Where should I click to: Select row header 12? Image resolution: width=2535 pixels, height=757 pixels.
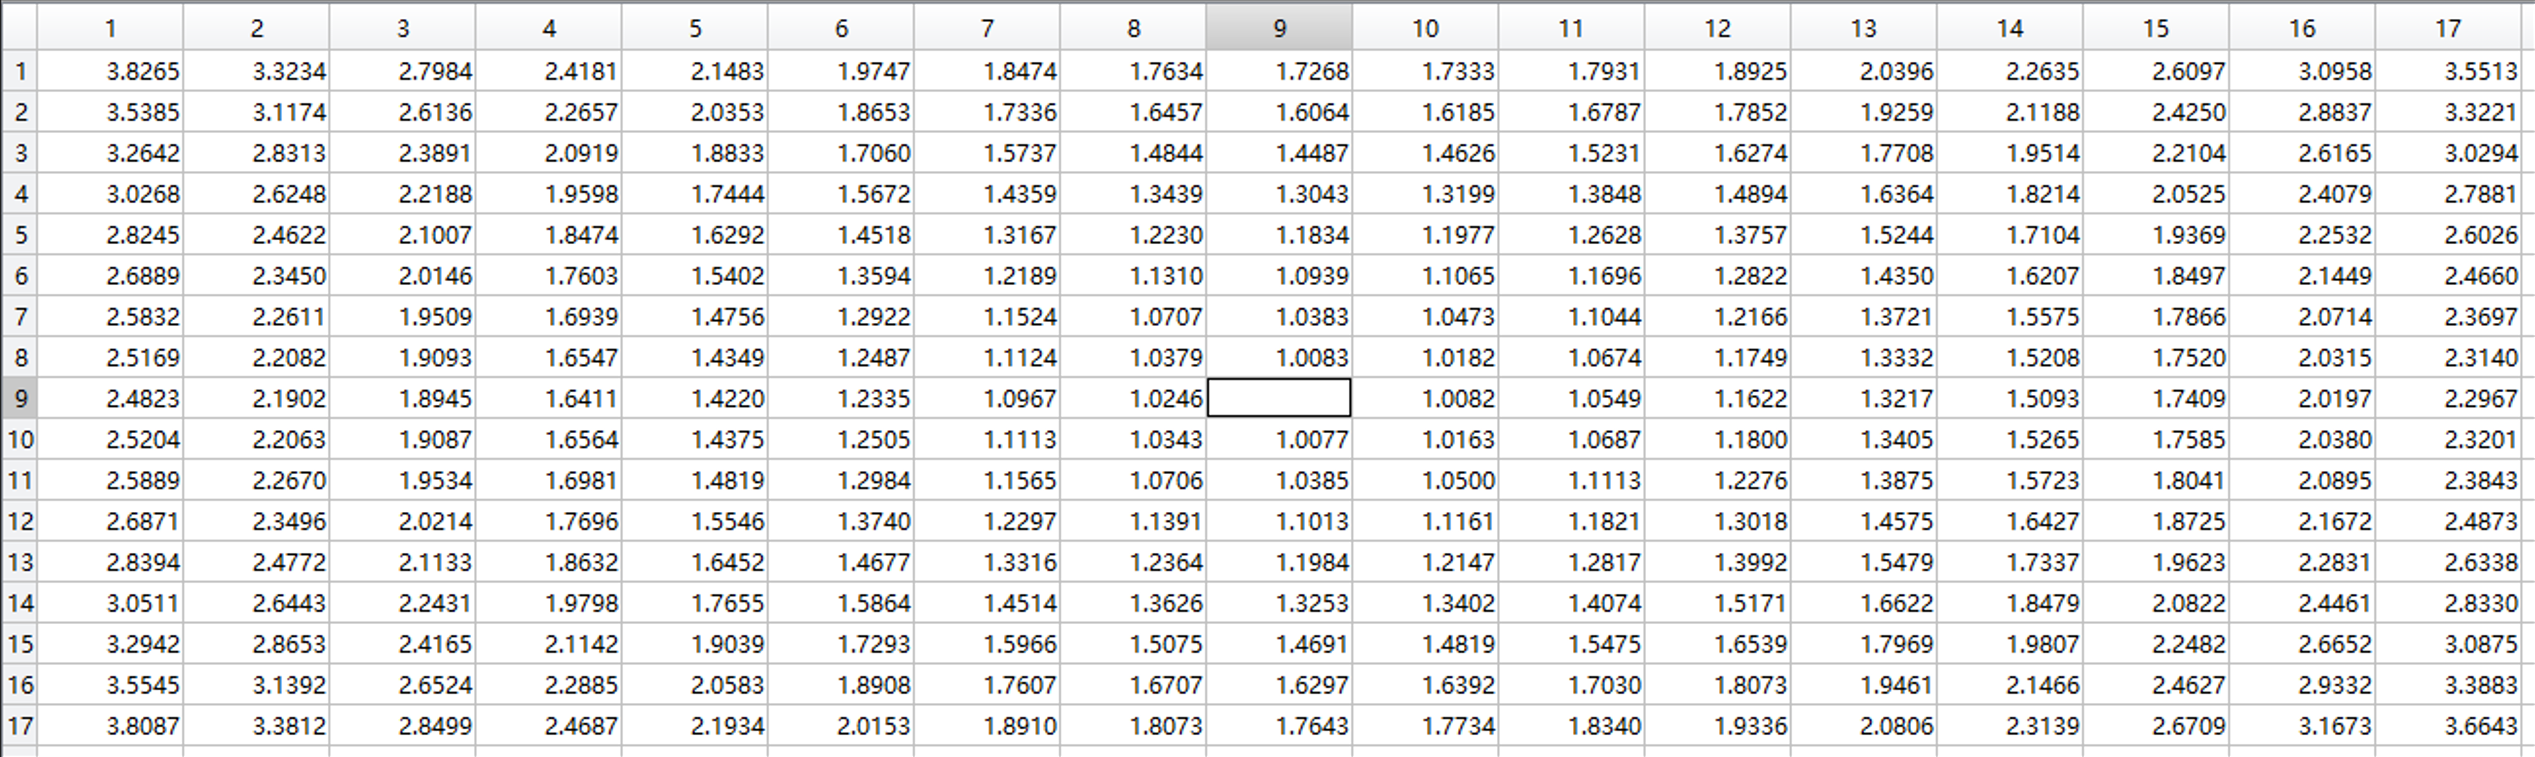tap(19, 521)
